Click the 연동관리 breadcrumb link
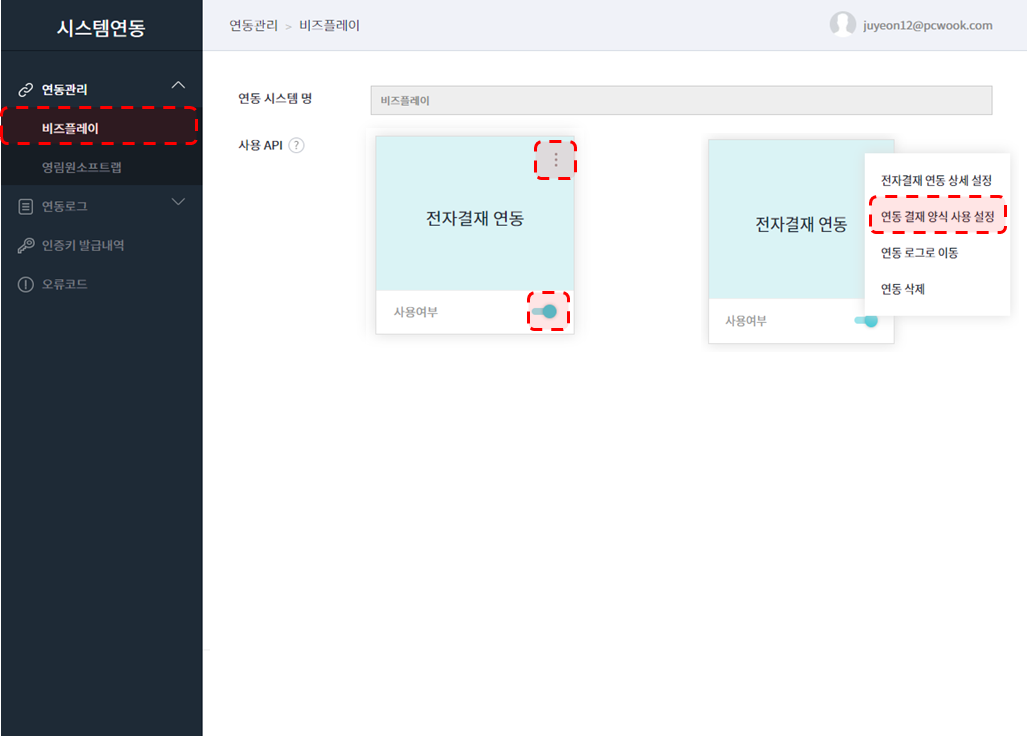Image resolution: width=1027 pixels, height=736 pixels. (x=253, y=25)
